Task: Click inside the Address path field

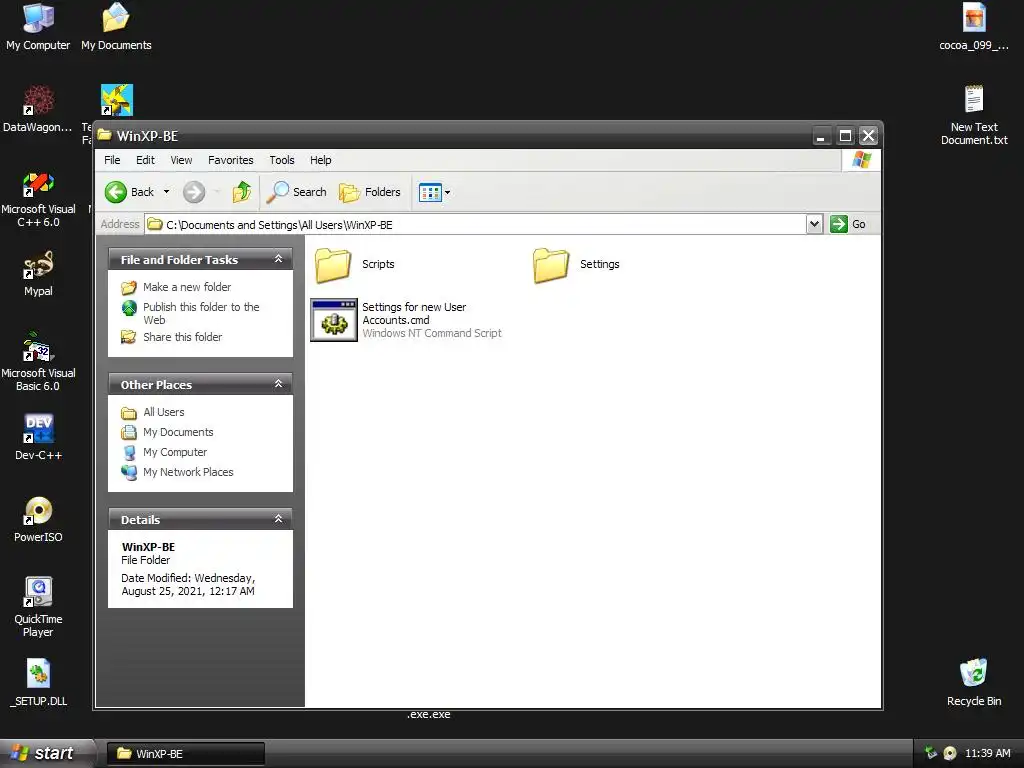Action: pyautogui.click(x=475, y=225)
